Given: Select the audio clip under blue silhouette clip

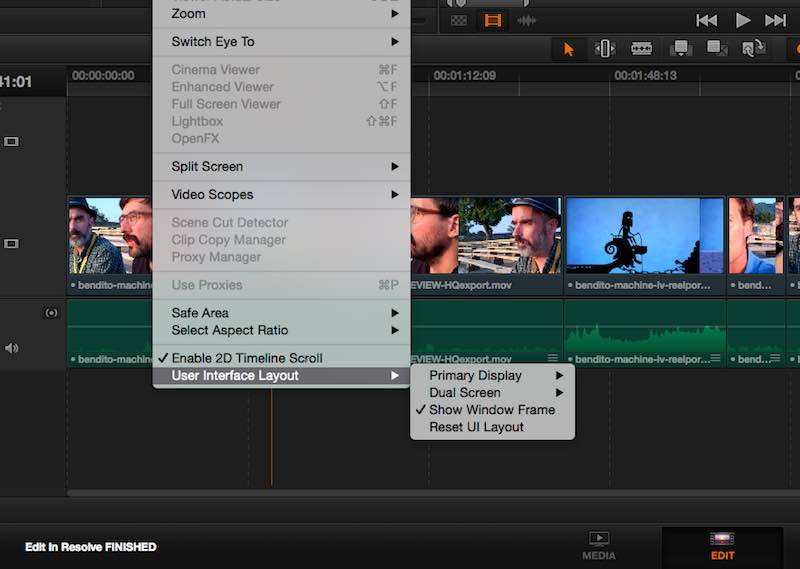Looking at the screenshot, I should [645, 333].
